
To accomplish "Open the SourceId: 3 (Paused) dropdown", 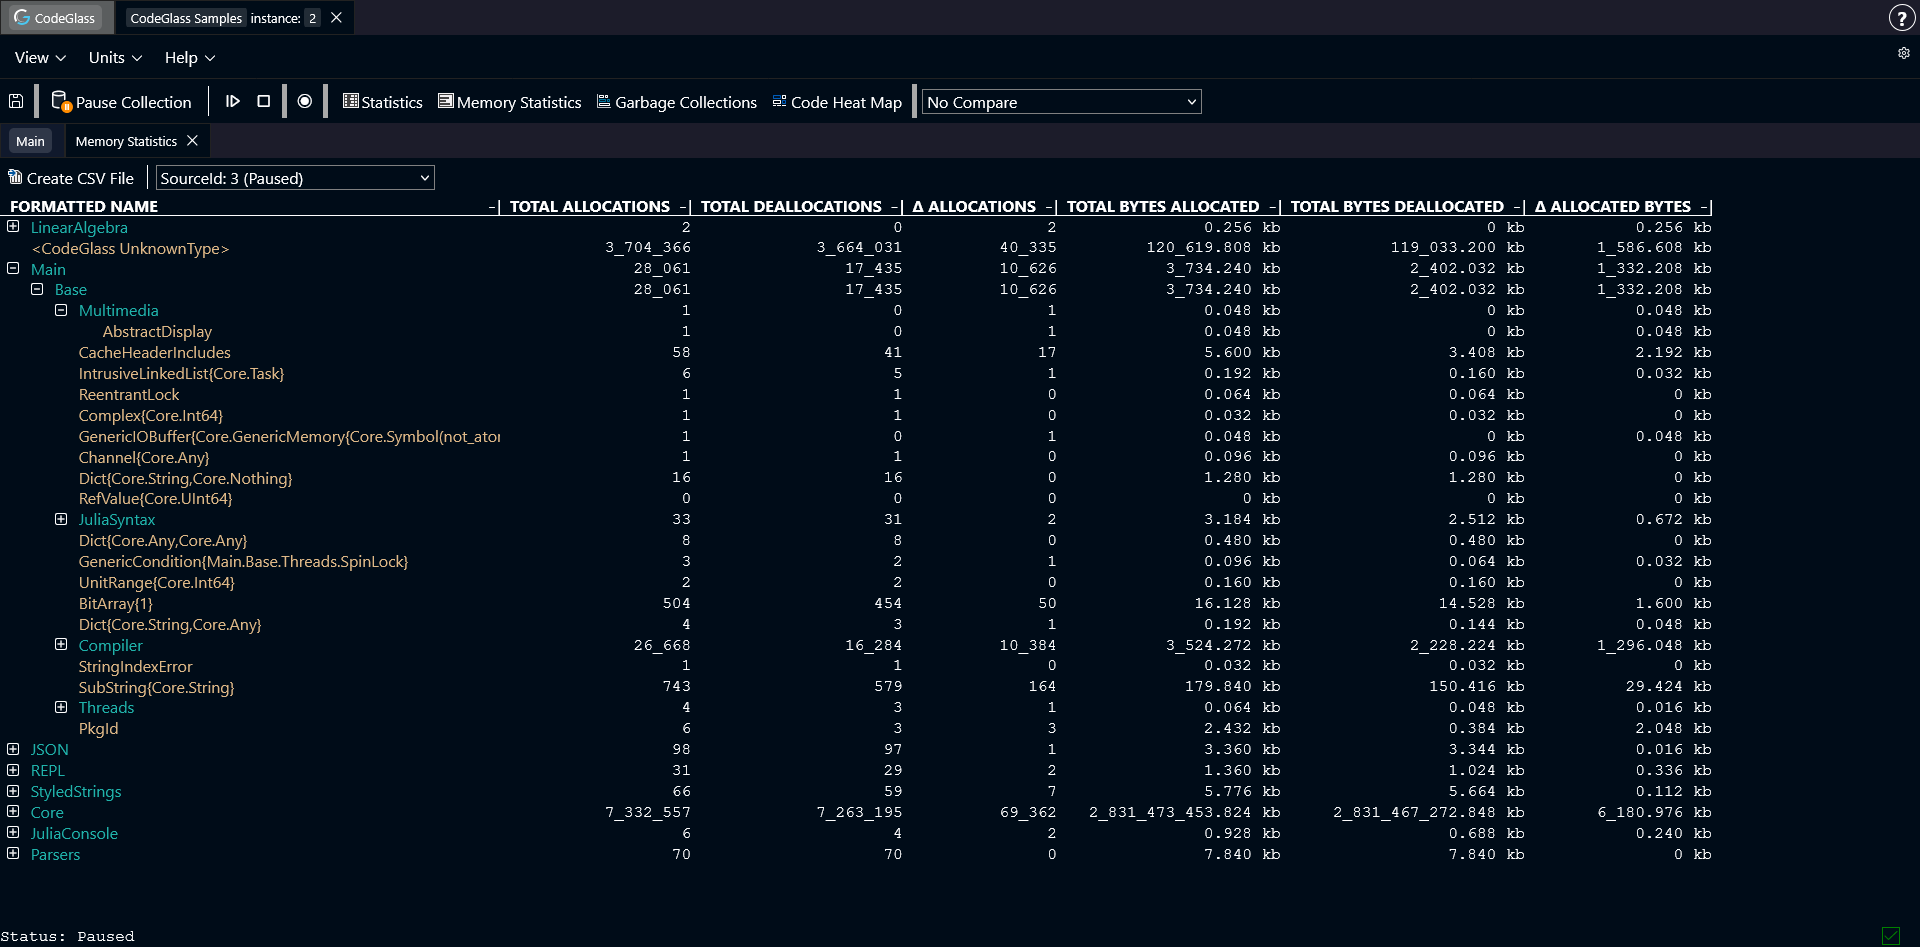I will pos(294,177).
